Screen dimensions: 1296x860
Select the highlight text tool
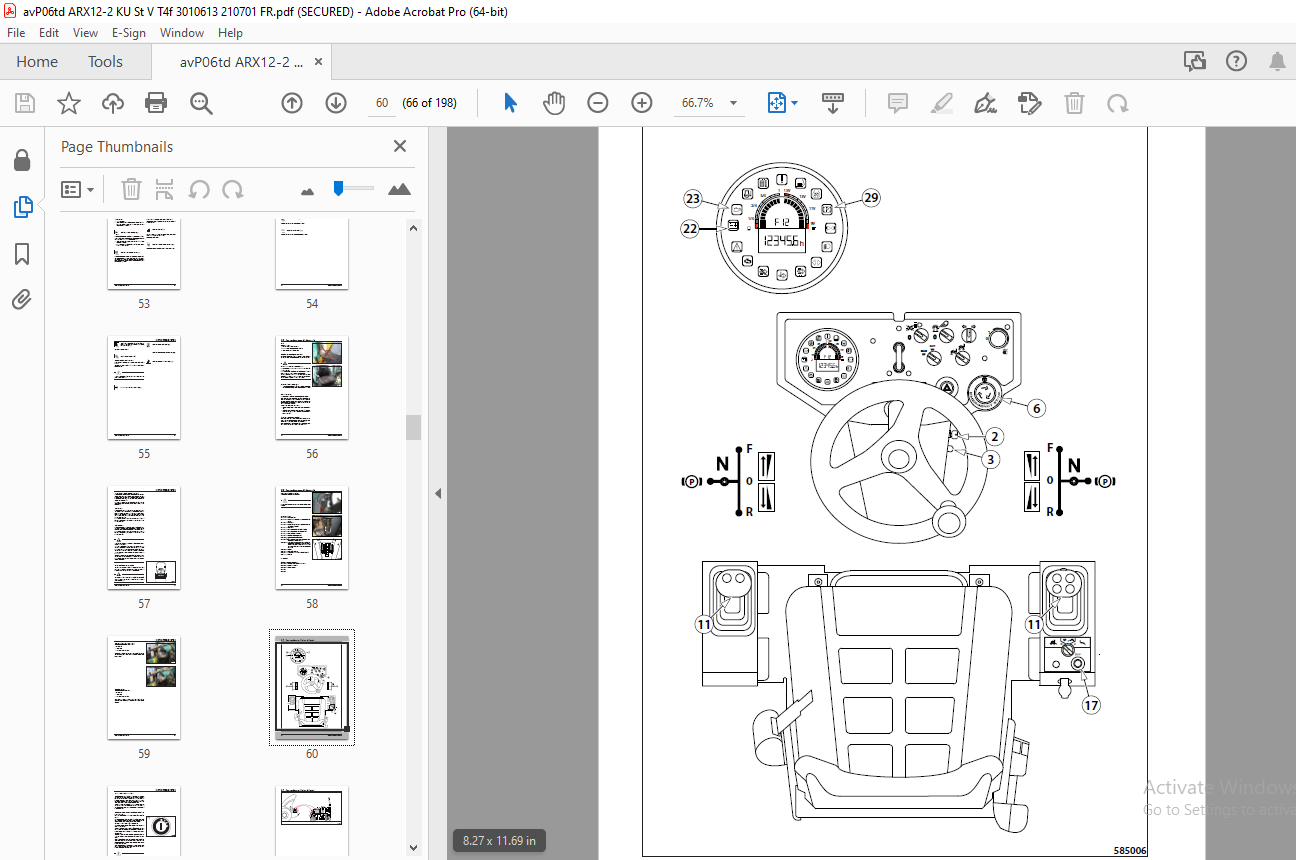click(x=941, y=103)
